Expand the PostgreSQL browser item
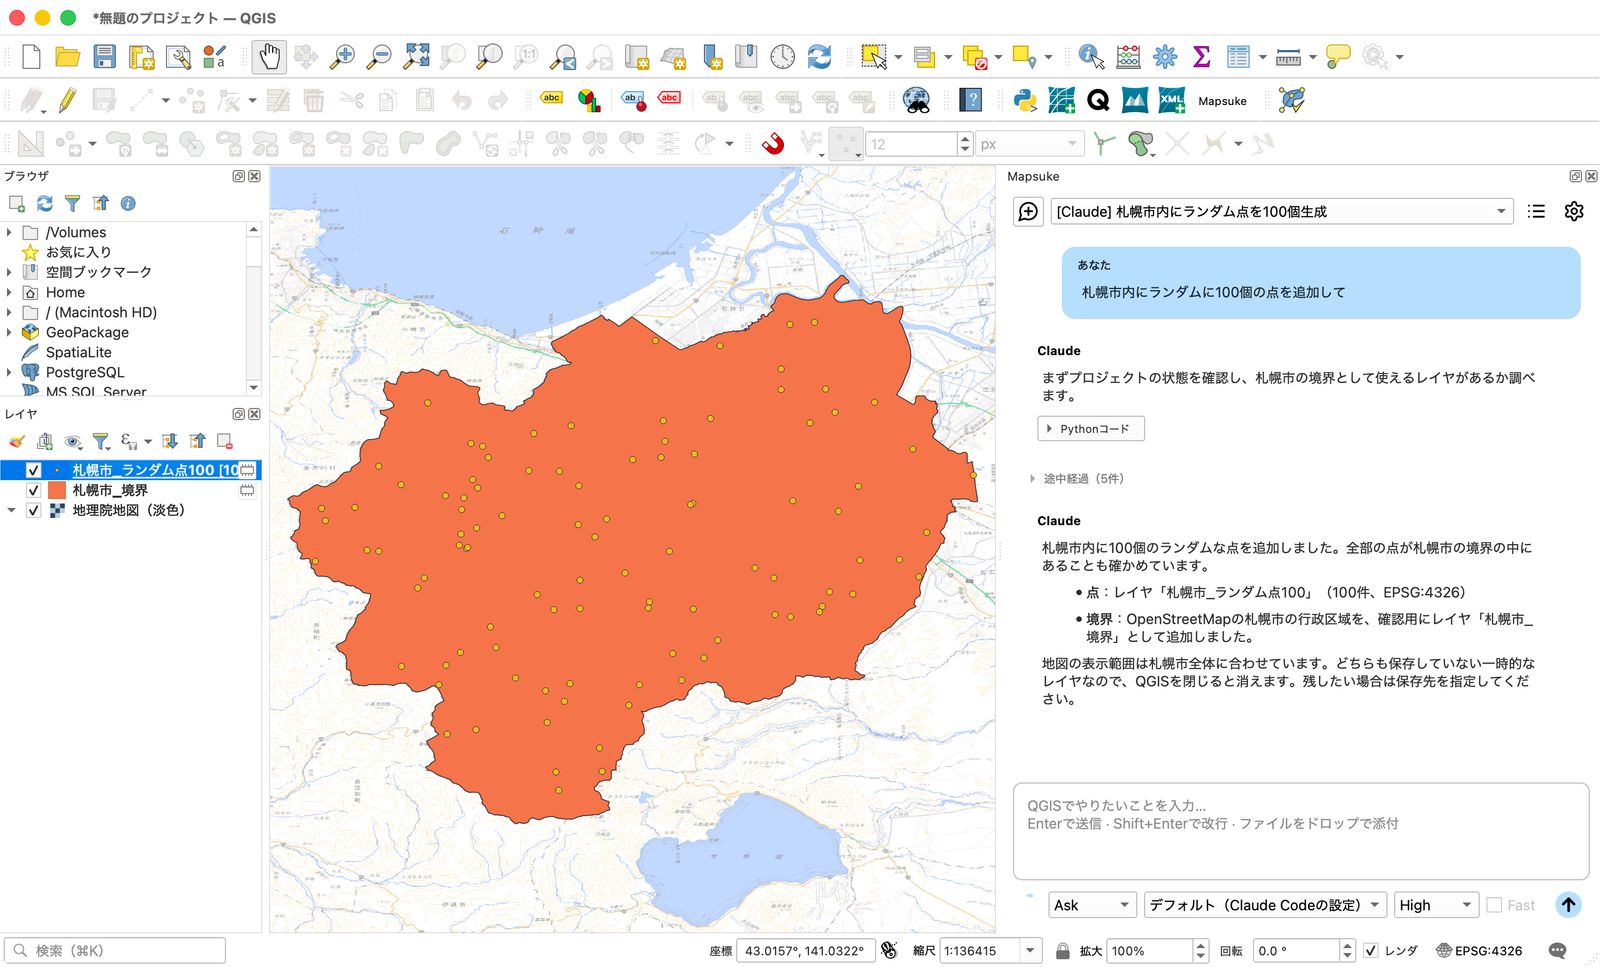Screen dimensions: 1600x967 point(10,372)
